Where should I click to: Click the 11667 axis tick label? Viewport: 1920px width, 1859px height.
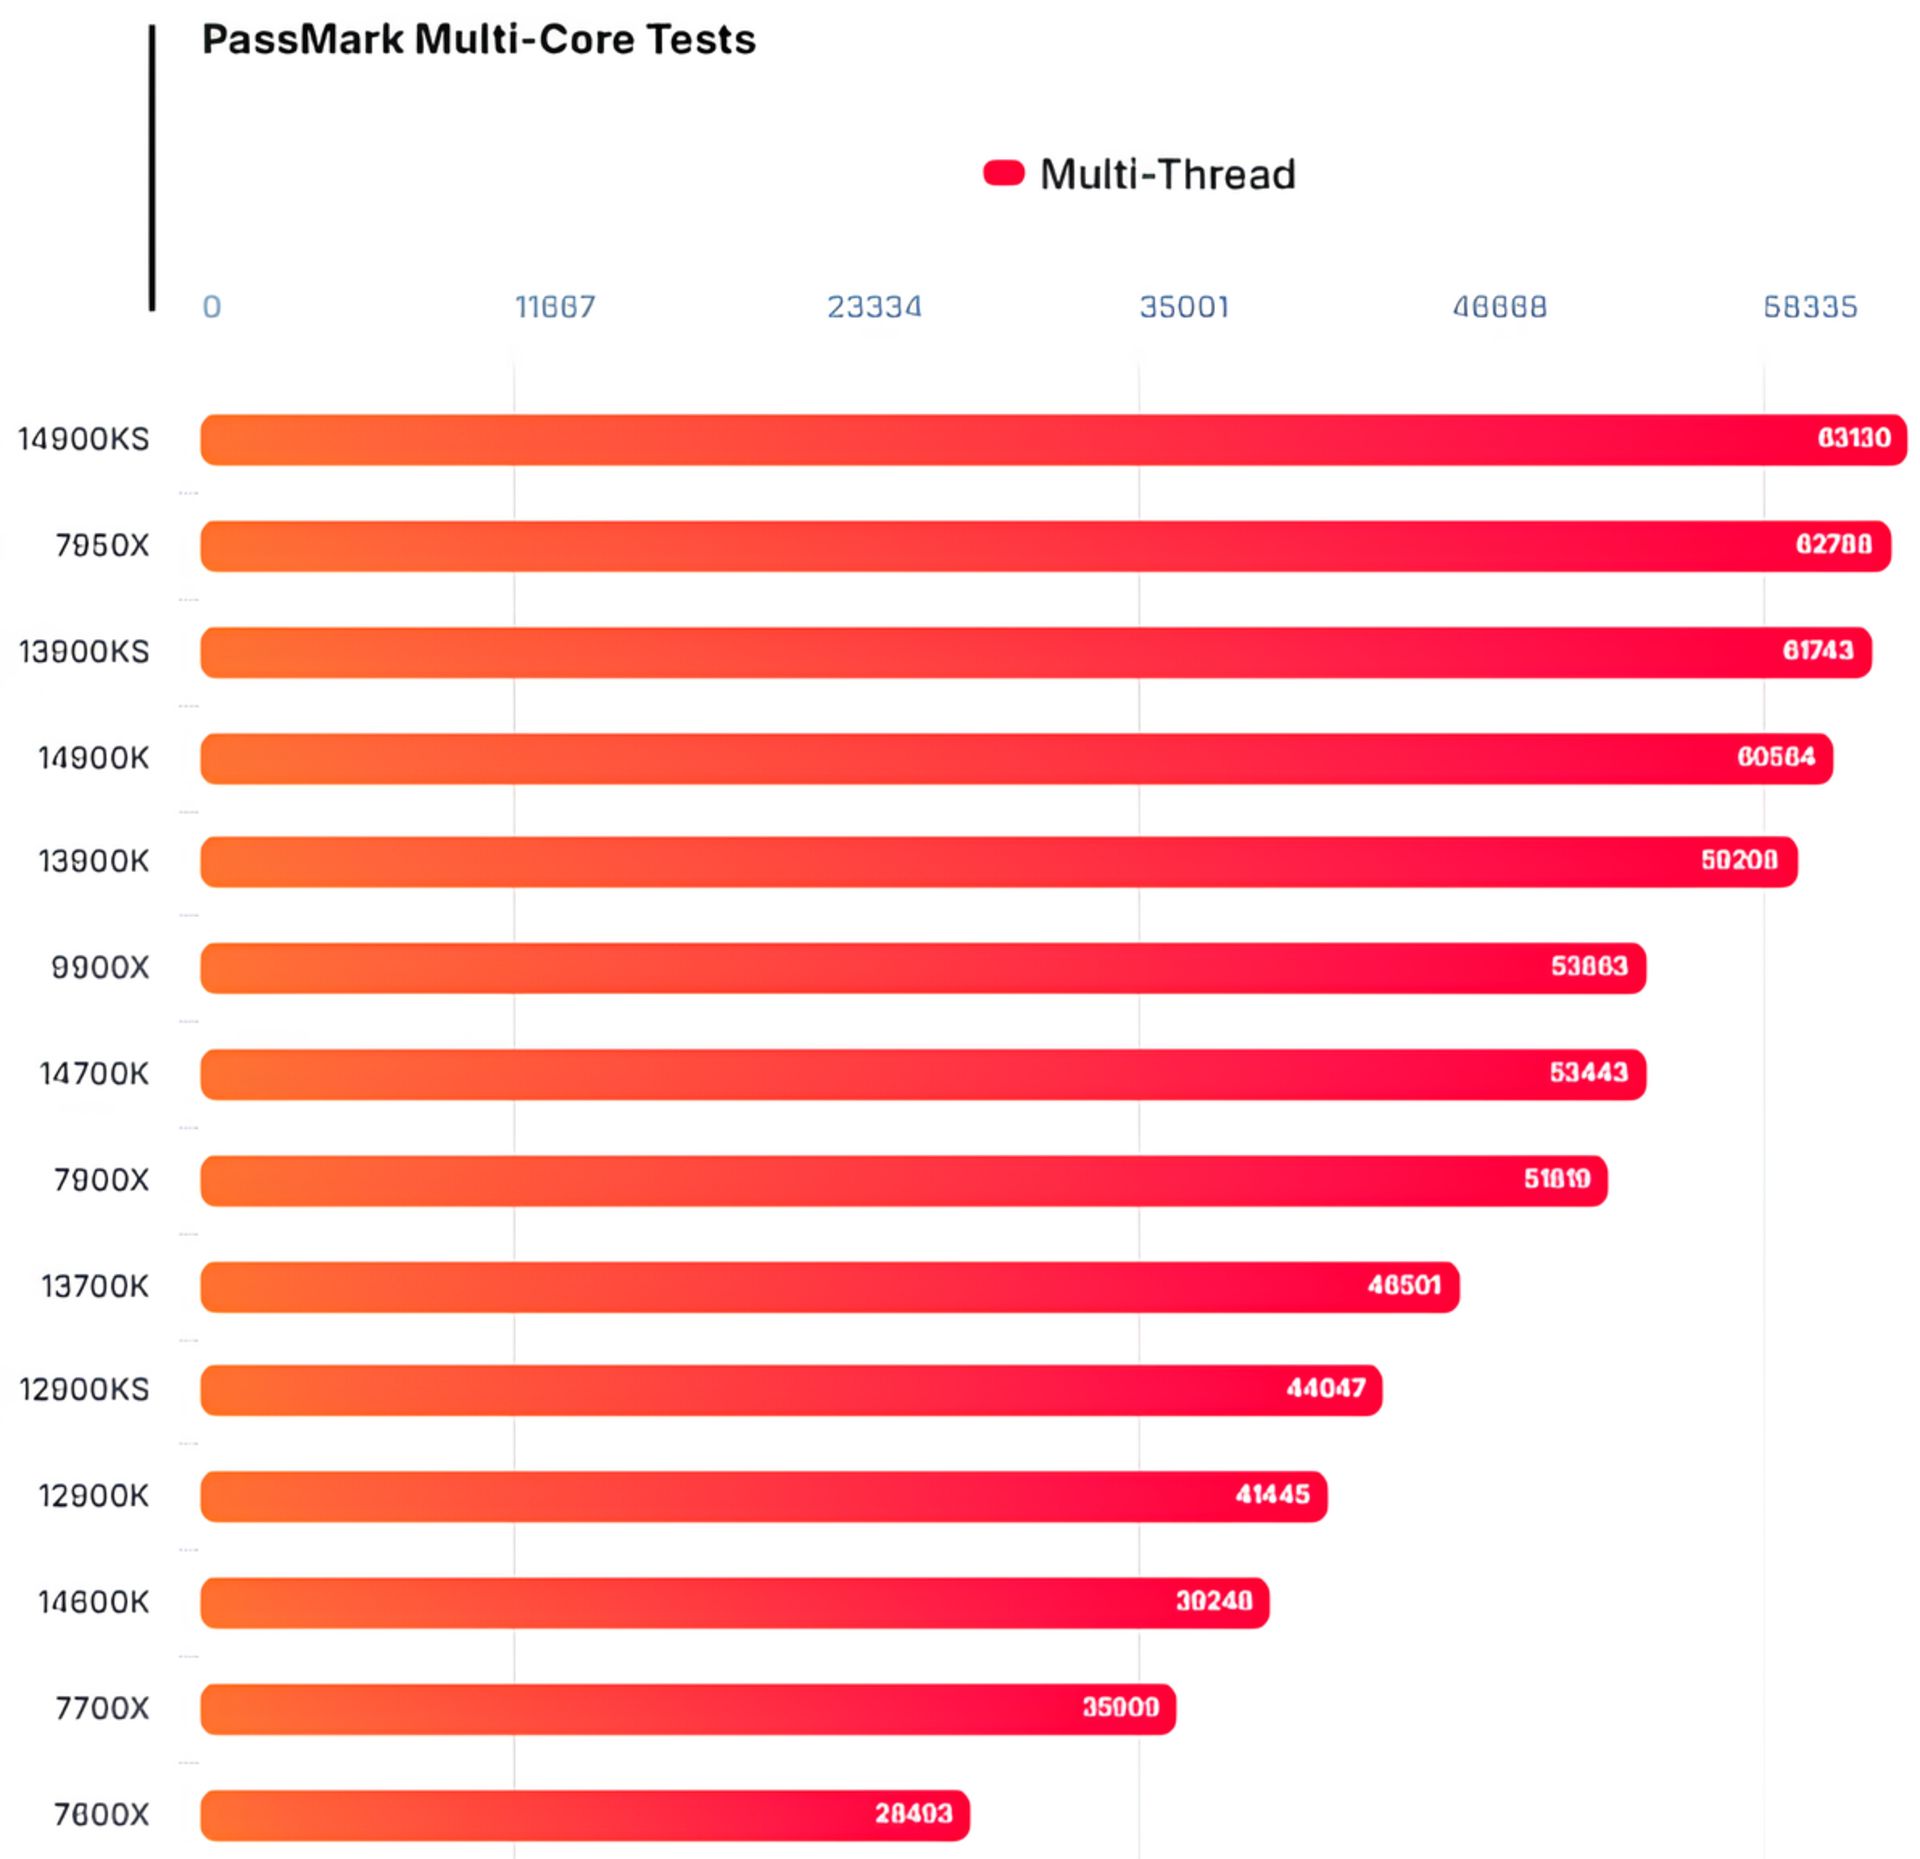pos(555,307)
